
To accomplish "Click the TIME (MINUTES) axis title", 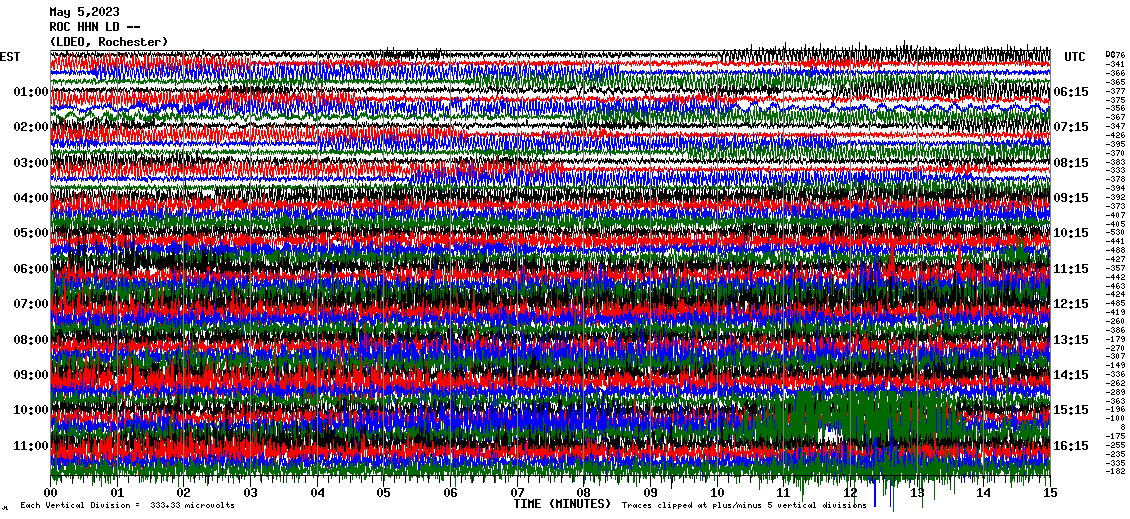I will [x=562, y=505].
